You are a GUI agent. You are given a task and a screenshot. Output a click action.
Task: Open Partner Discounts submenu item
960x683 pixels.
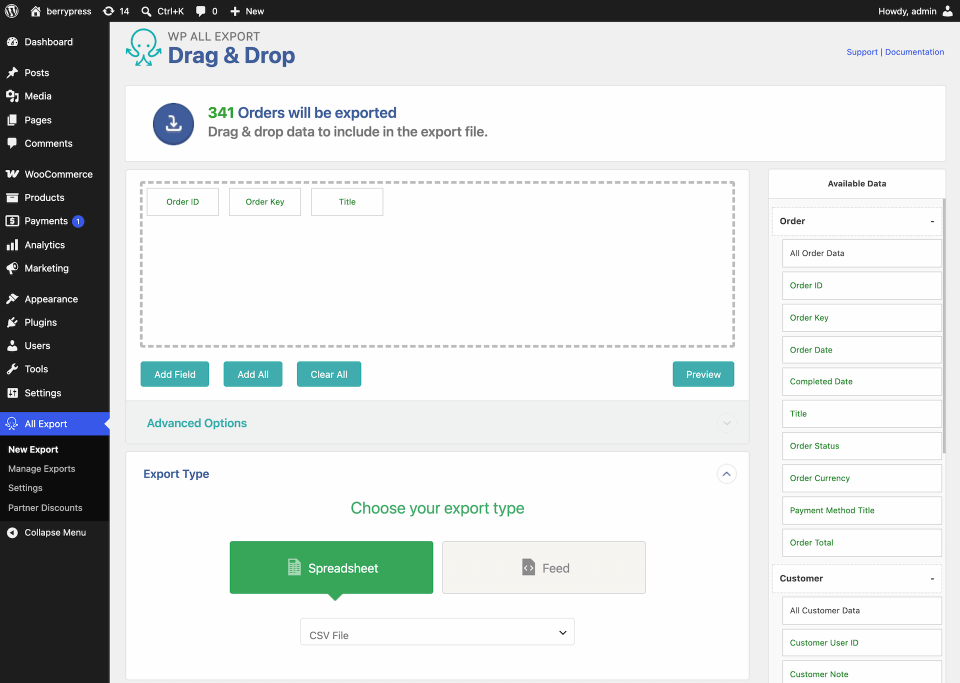[45, 508]
